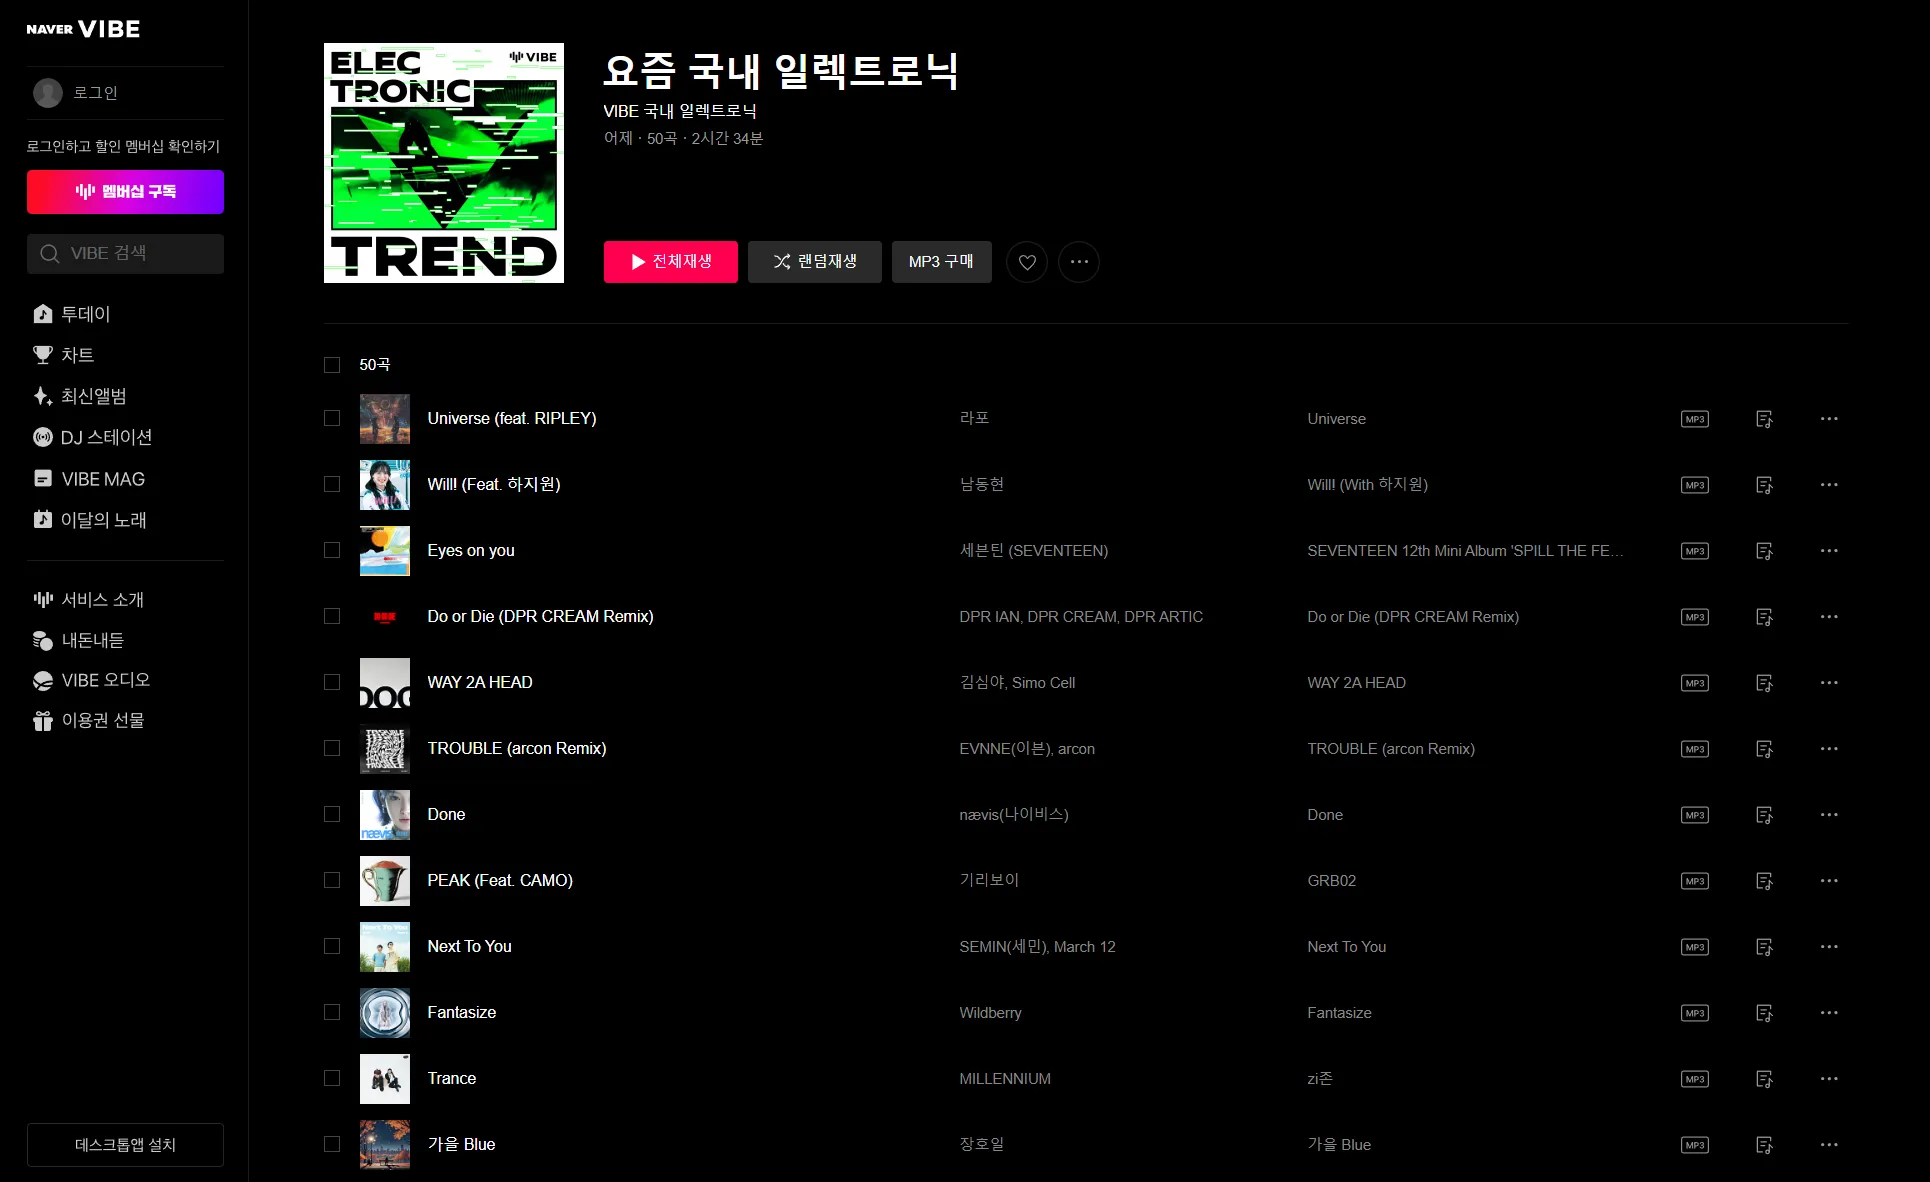Open 최신앨범 in the sidebar
The image size is (1930, 1182).
pos(80,396)
